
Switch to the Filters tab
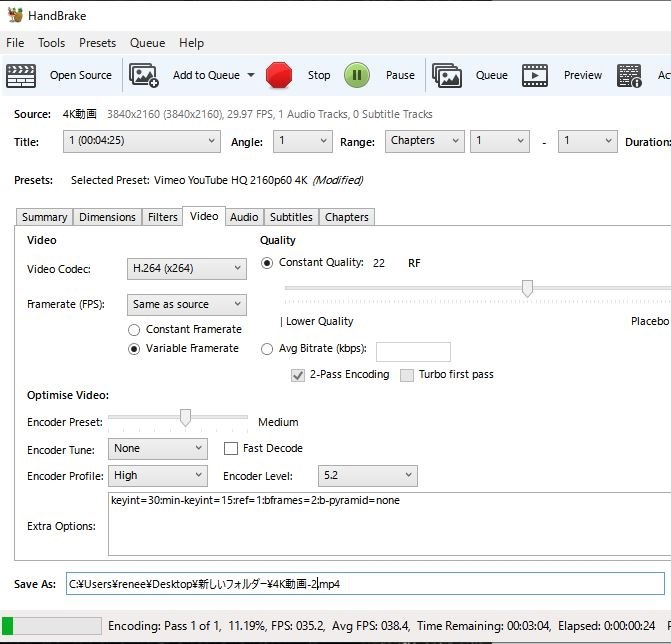pyautogui.click(x=162, y=217)
